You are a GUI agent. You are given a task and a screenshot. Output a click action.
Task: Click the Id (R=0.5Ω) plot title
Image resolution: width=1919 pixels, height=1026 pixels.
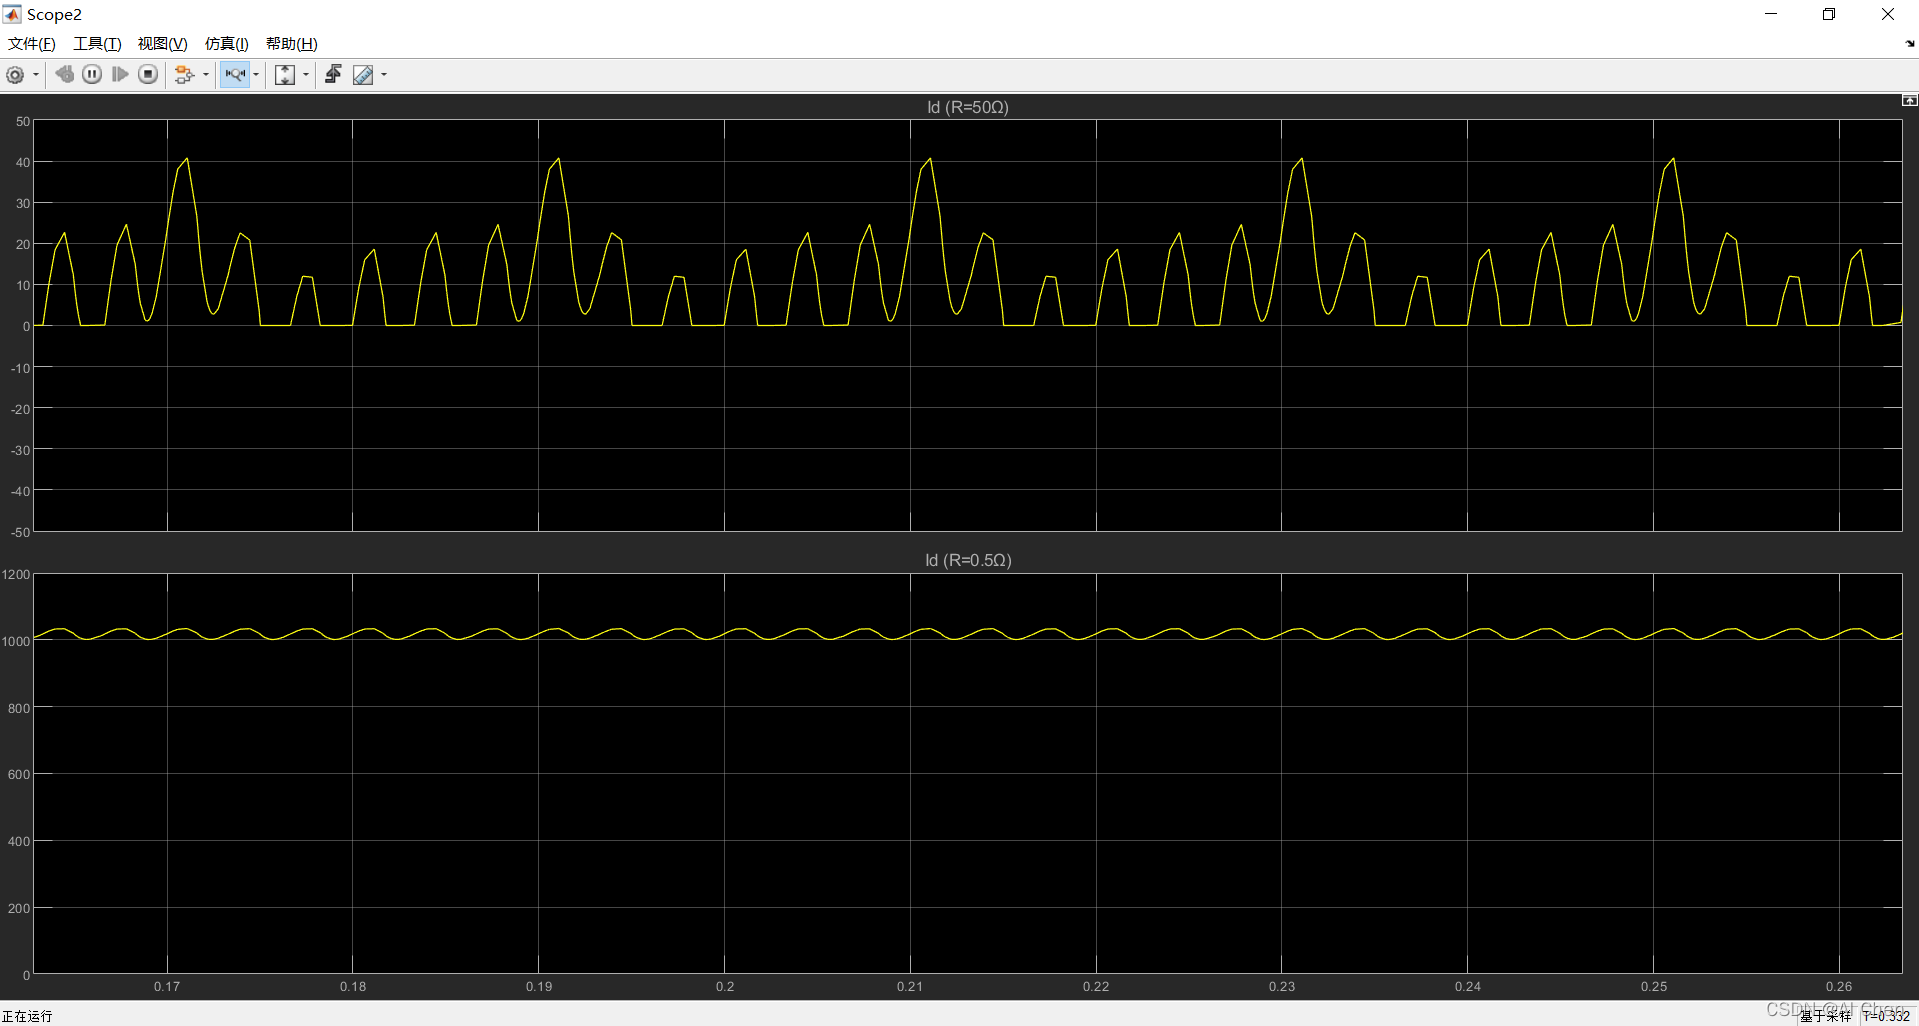[x=968, y=560]
